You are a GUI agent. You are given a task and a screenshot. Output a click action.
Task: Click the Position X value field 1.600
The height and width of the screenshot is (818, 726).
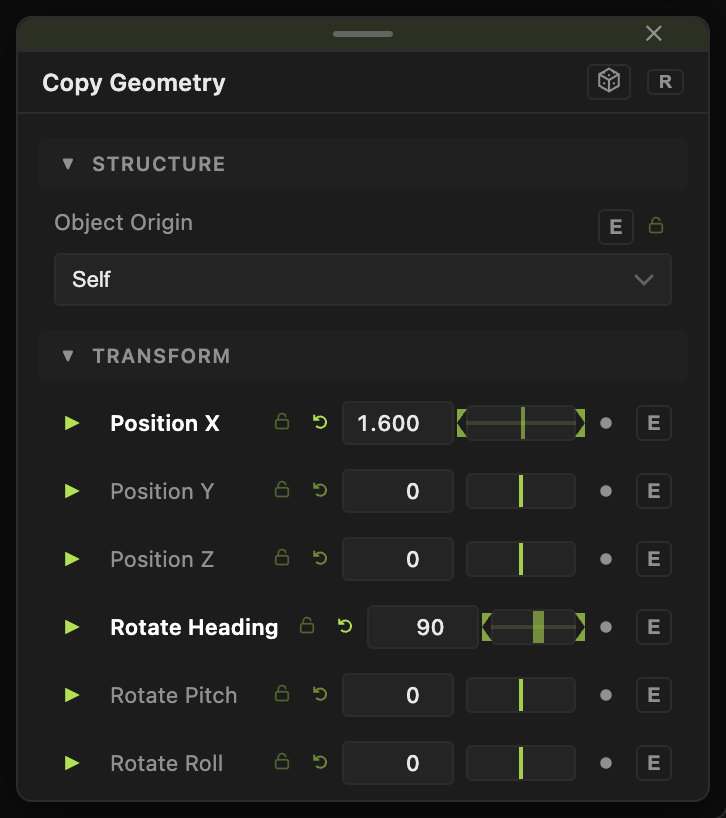tap(397, 423)
